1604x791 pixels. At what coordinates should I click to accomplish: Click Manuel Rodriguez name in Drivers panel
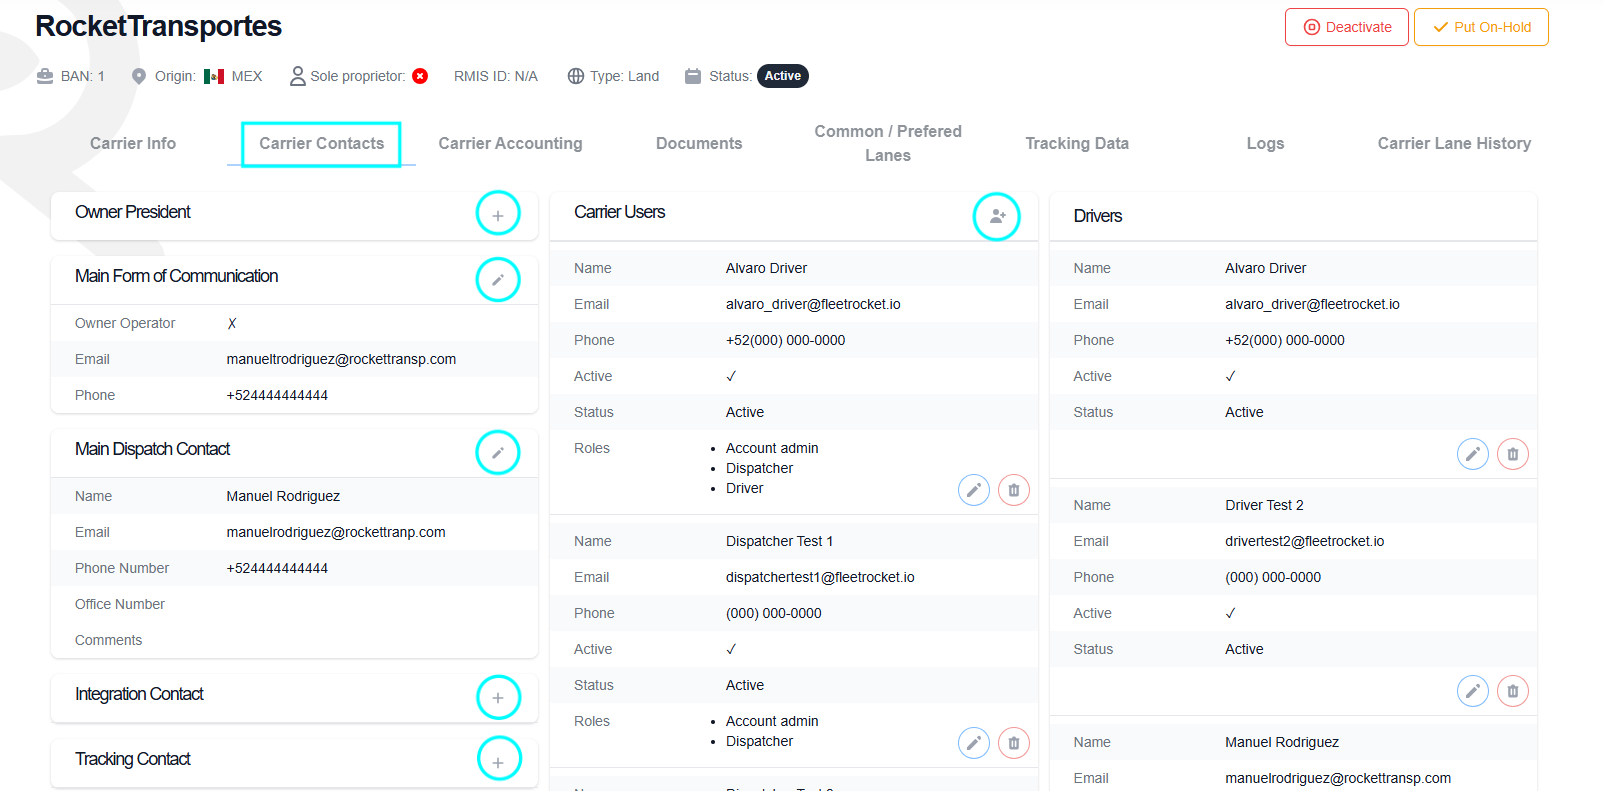tap(1282, 742)
